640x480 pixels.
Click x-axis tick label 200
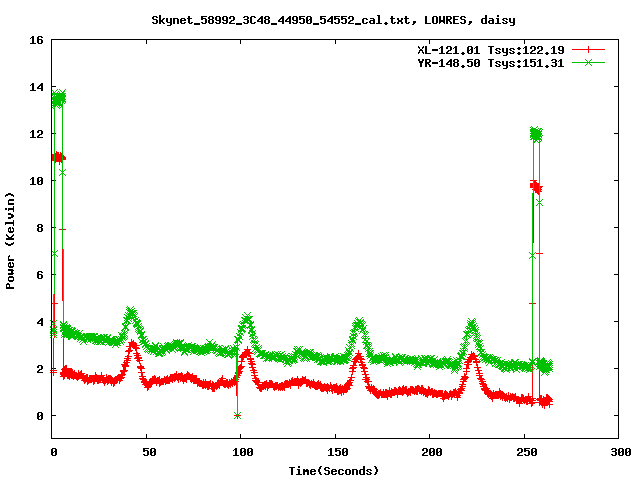pyautogui.click(x=432, y=452)
